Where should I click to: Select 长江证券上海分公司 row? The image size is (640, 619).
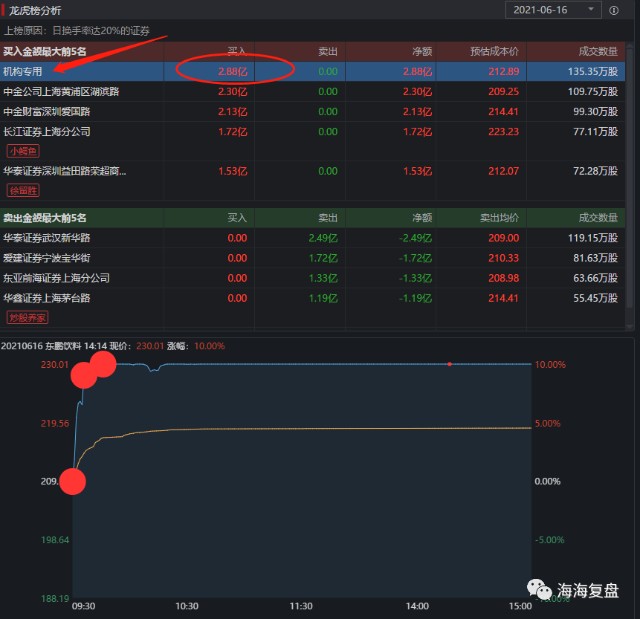click(x=312, y=131)
